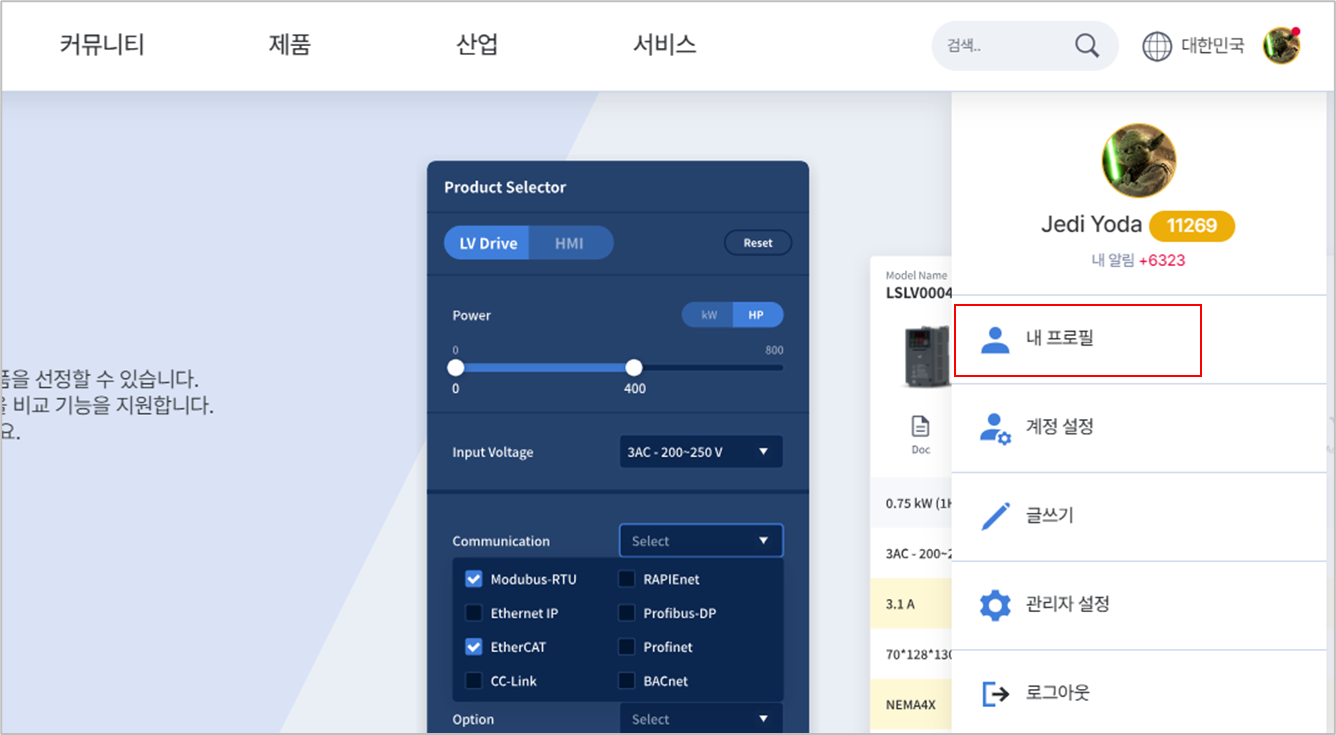The height and width of the screenshot is (735, 1336).
Task: Uncheck the EtherCAT communication option
Action: pyautogui.click(x=473, y=647)
